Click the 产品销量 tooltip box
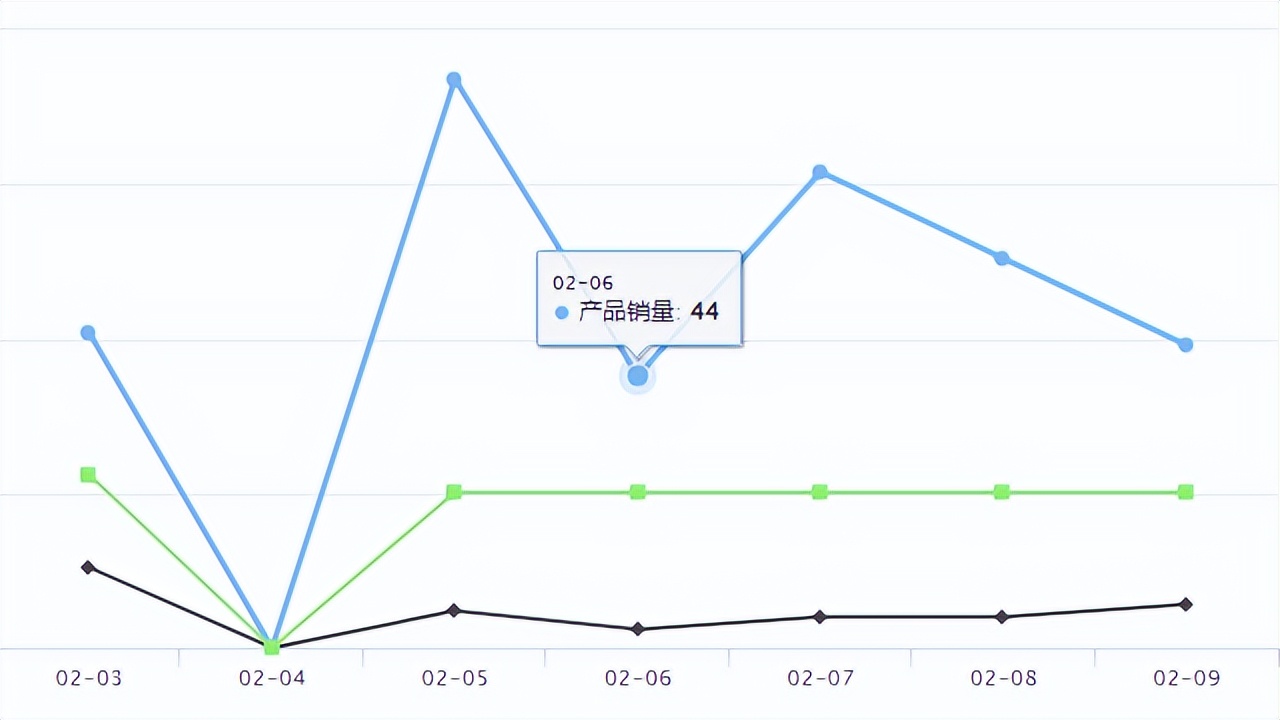 click(x=639, y=298)
